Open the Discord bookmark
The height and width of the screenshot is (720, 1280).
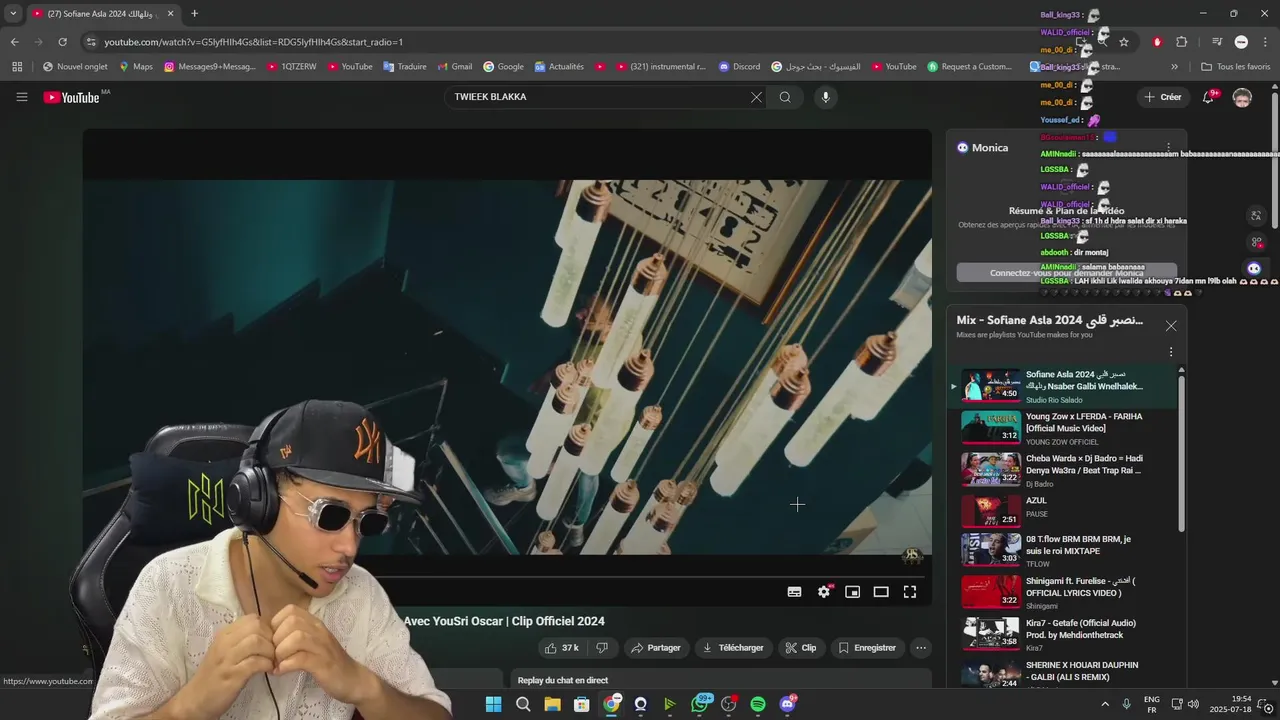point(739,67)
